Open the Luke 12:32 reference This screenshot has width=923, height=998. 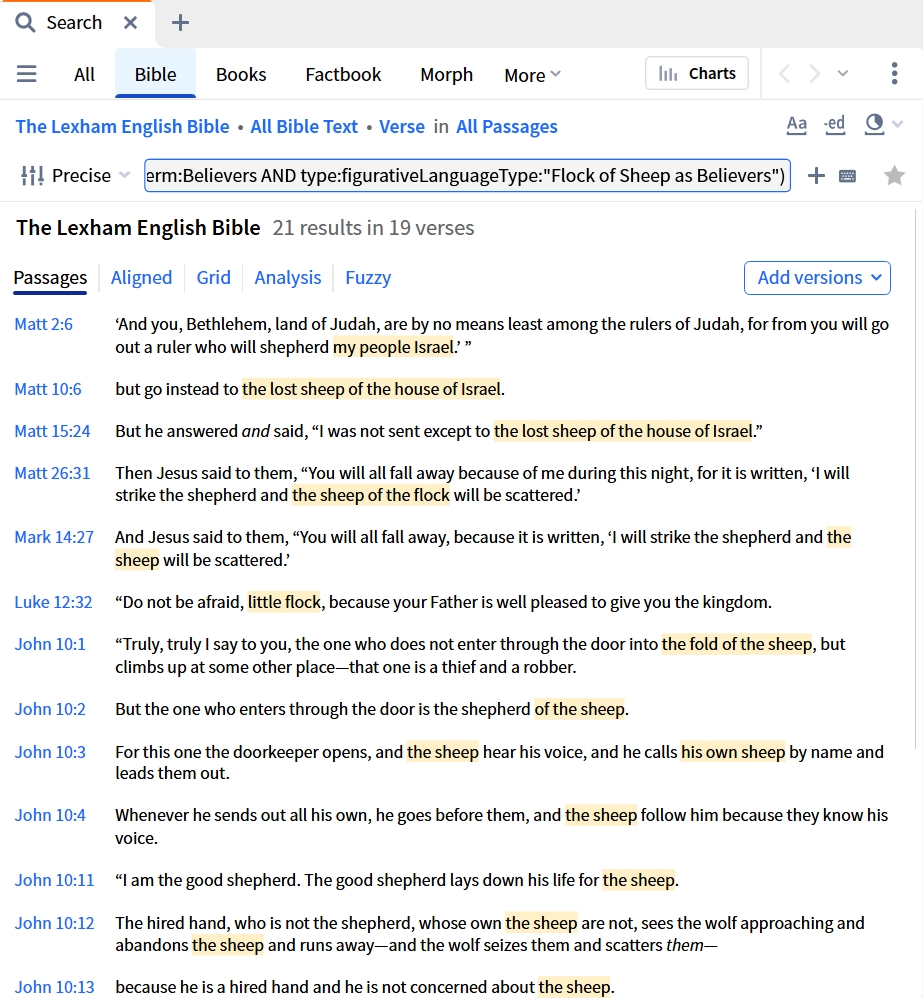point(53,602)
